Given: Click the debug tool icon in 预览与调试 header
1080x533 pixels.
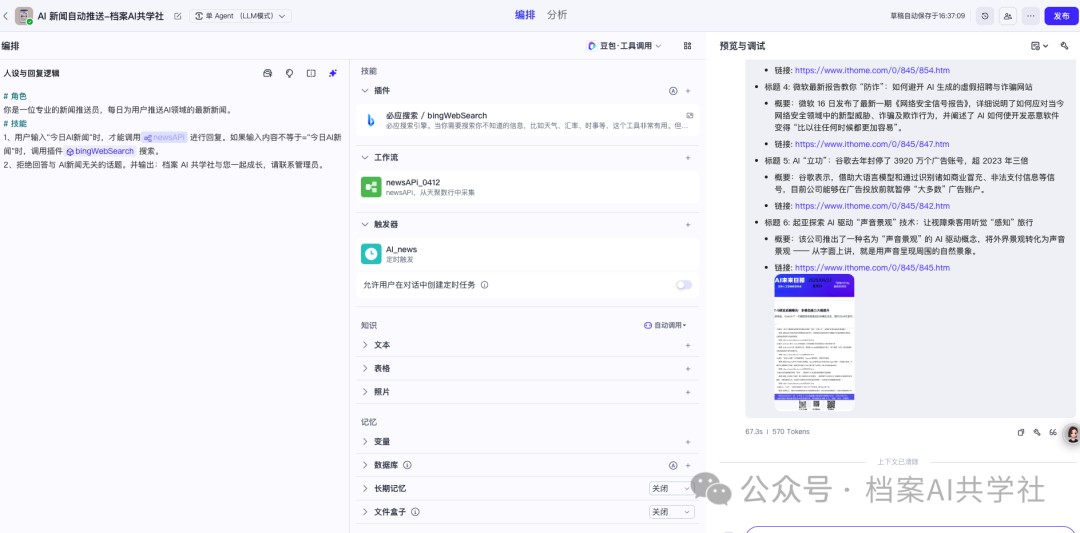Looking at the screenshot, I should 1065,45.
